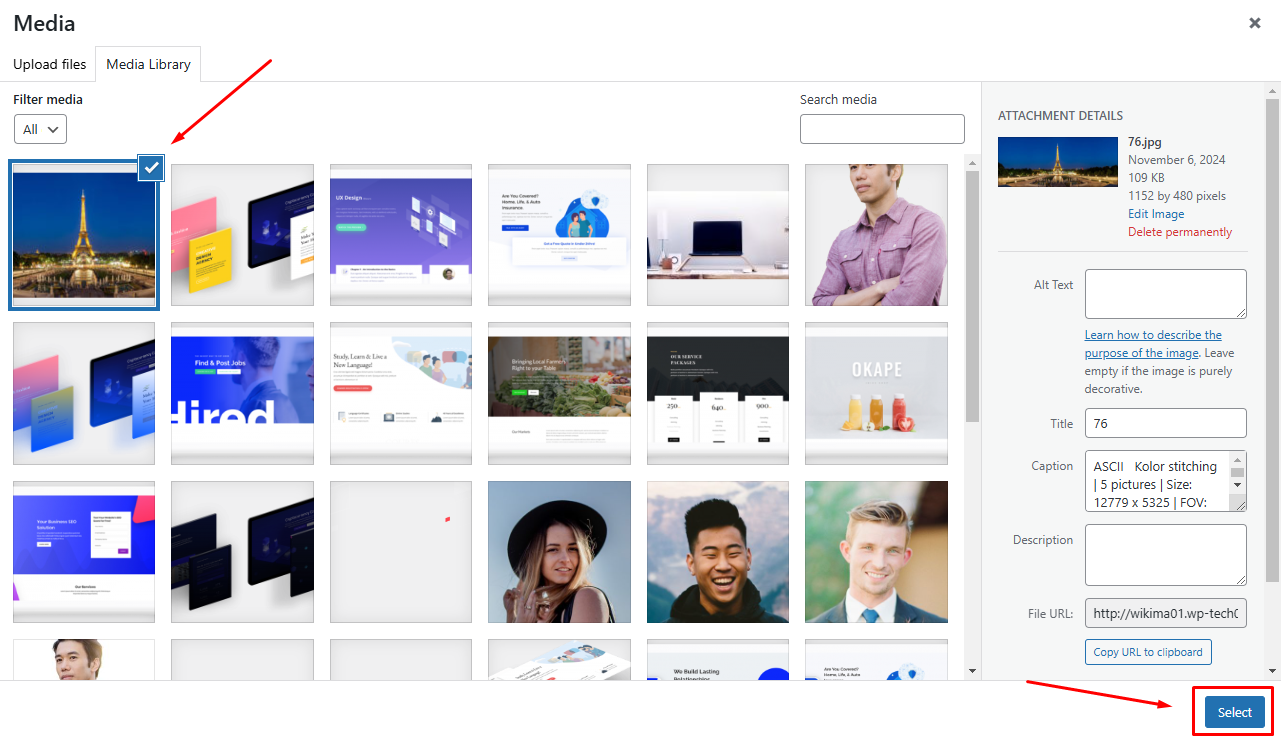This screenshot has height=741, width=1281.
Task: Open the Filter media 'All' dropdown
Action: click(x=41, y=129)
